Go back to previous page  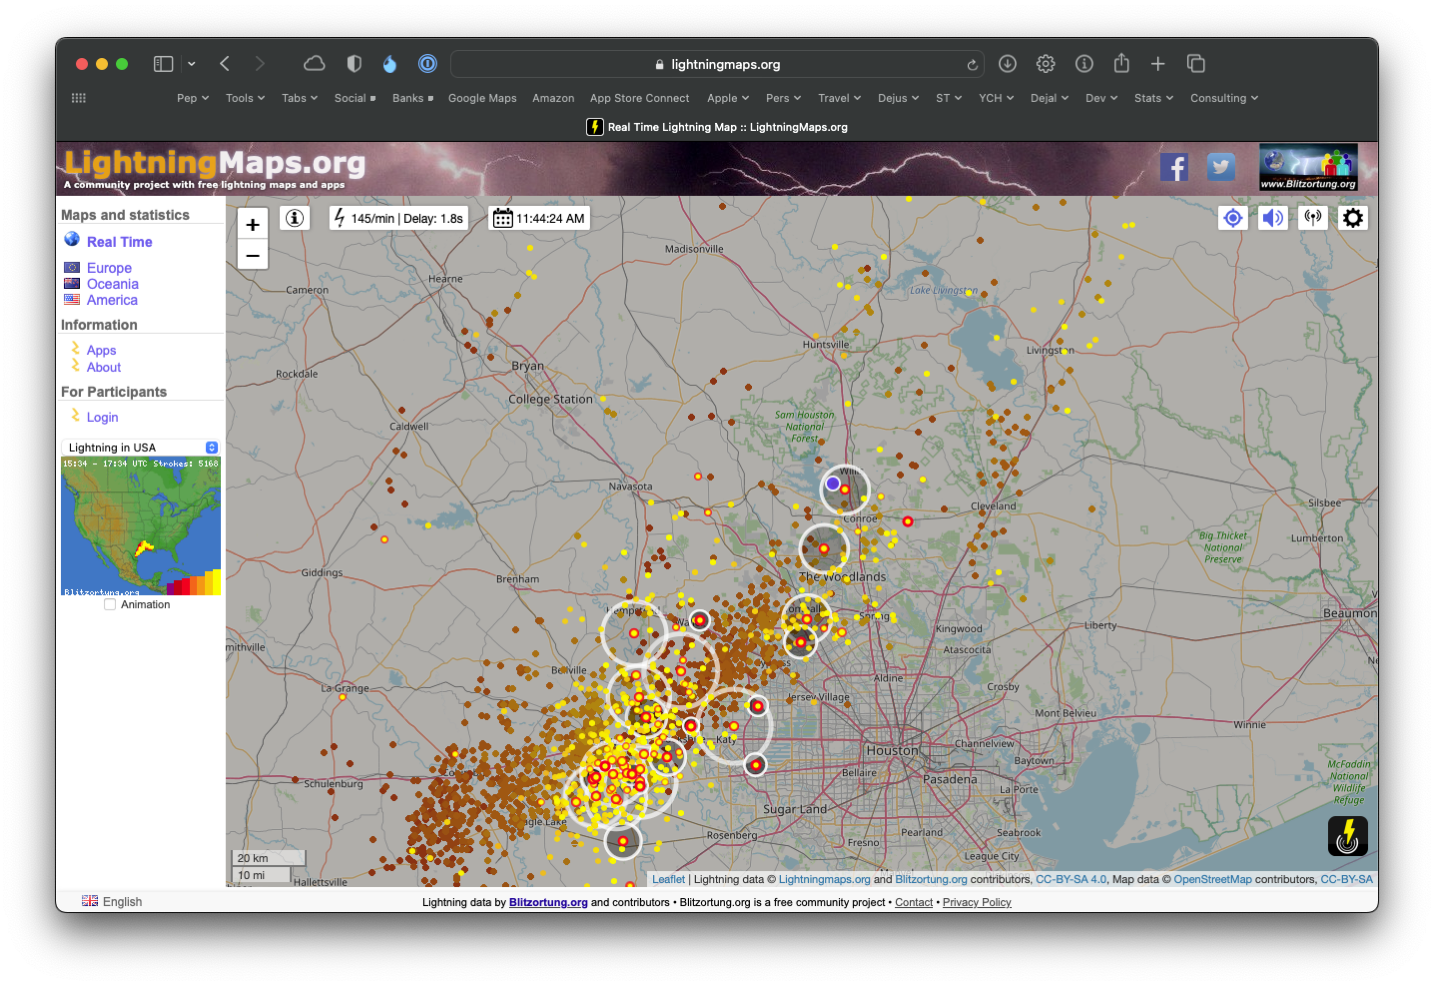click(x=225, y=64)
